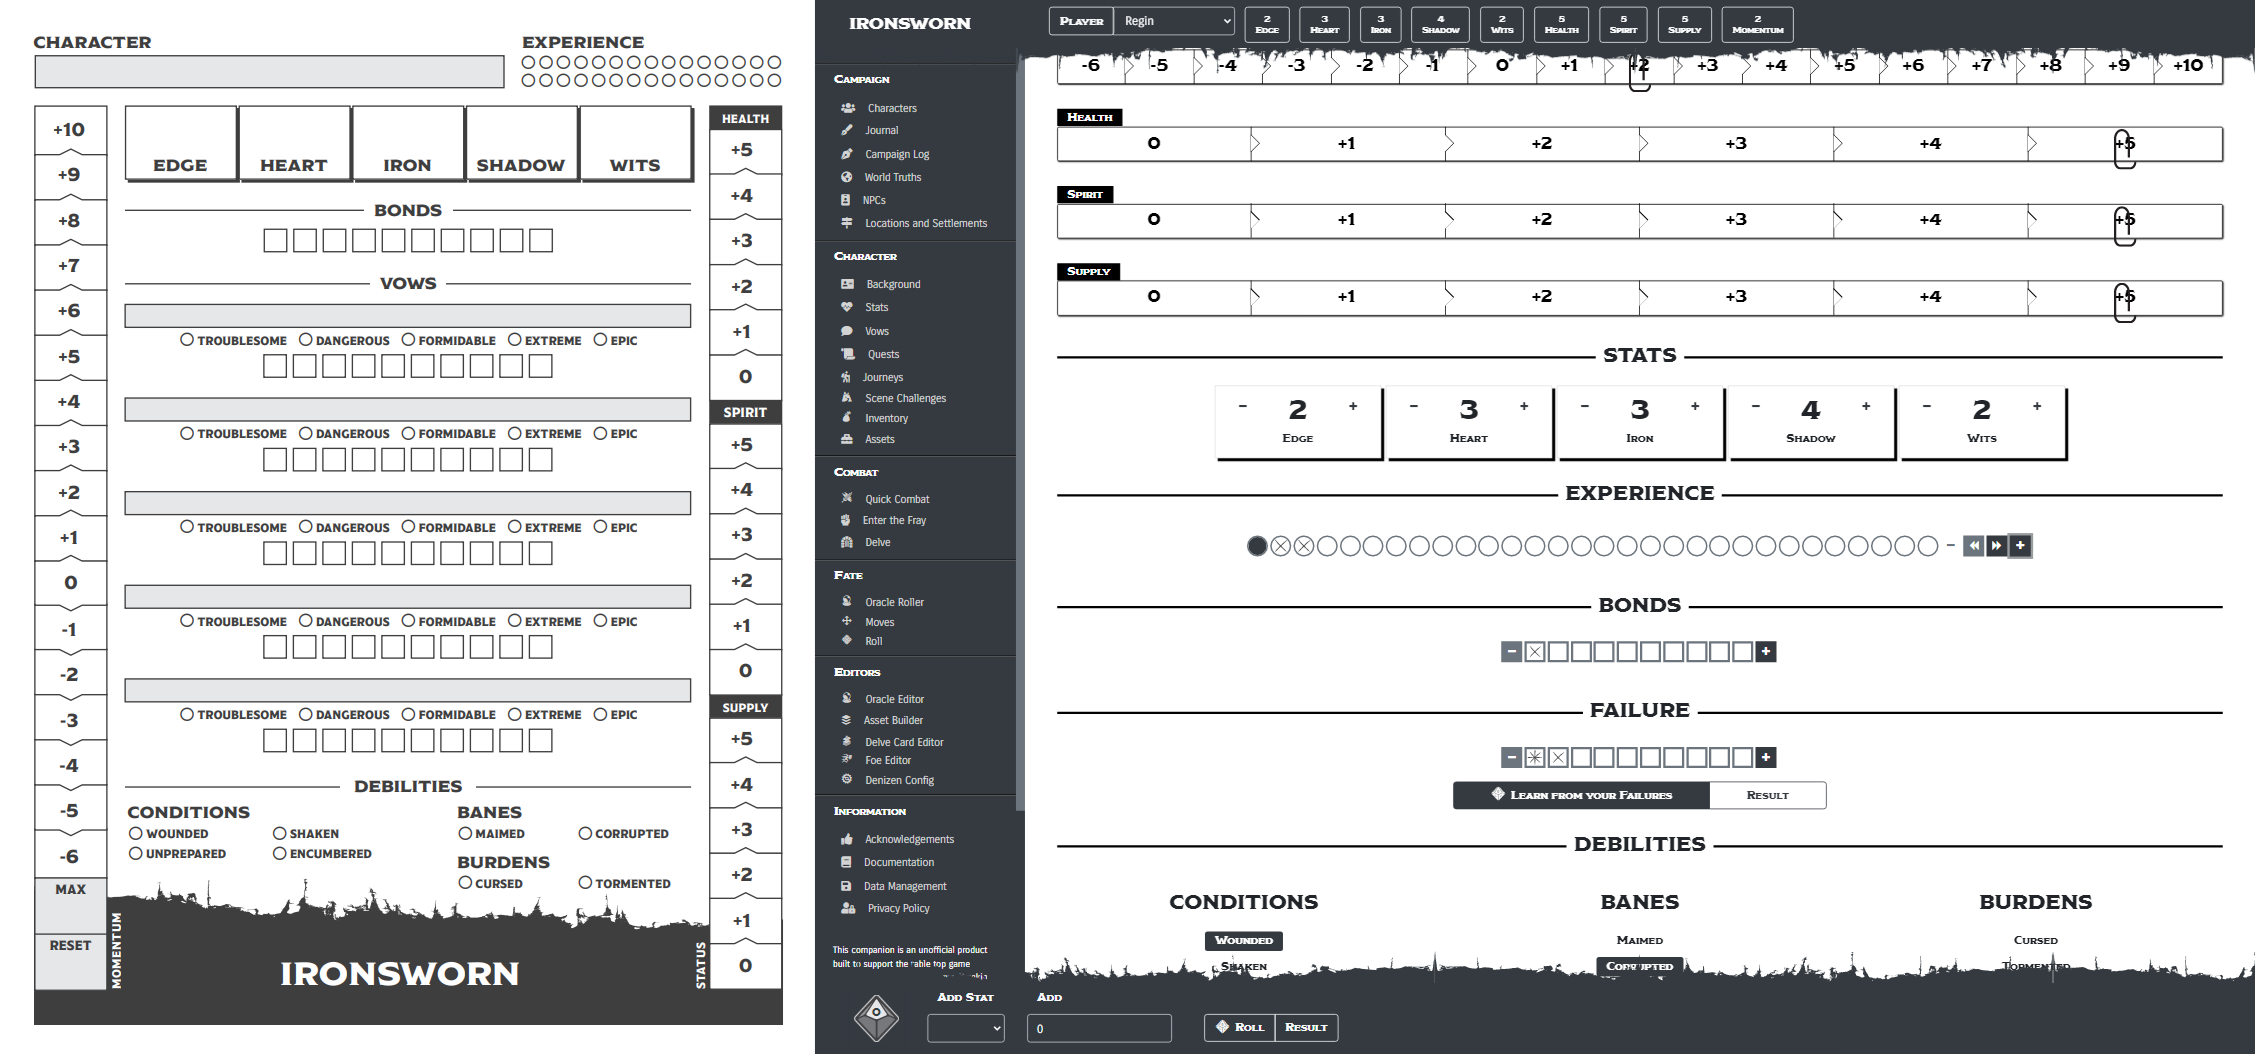Click the Campaign Log pen icon
This screenshot has width=2255, height=1056.
pos(846,154)
